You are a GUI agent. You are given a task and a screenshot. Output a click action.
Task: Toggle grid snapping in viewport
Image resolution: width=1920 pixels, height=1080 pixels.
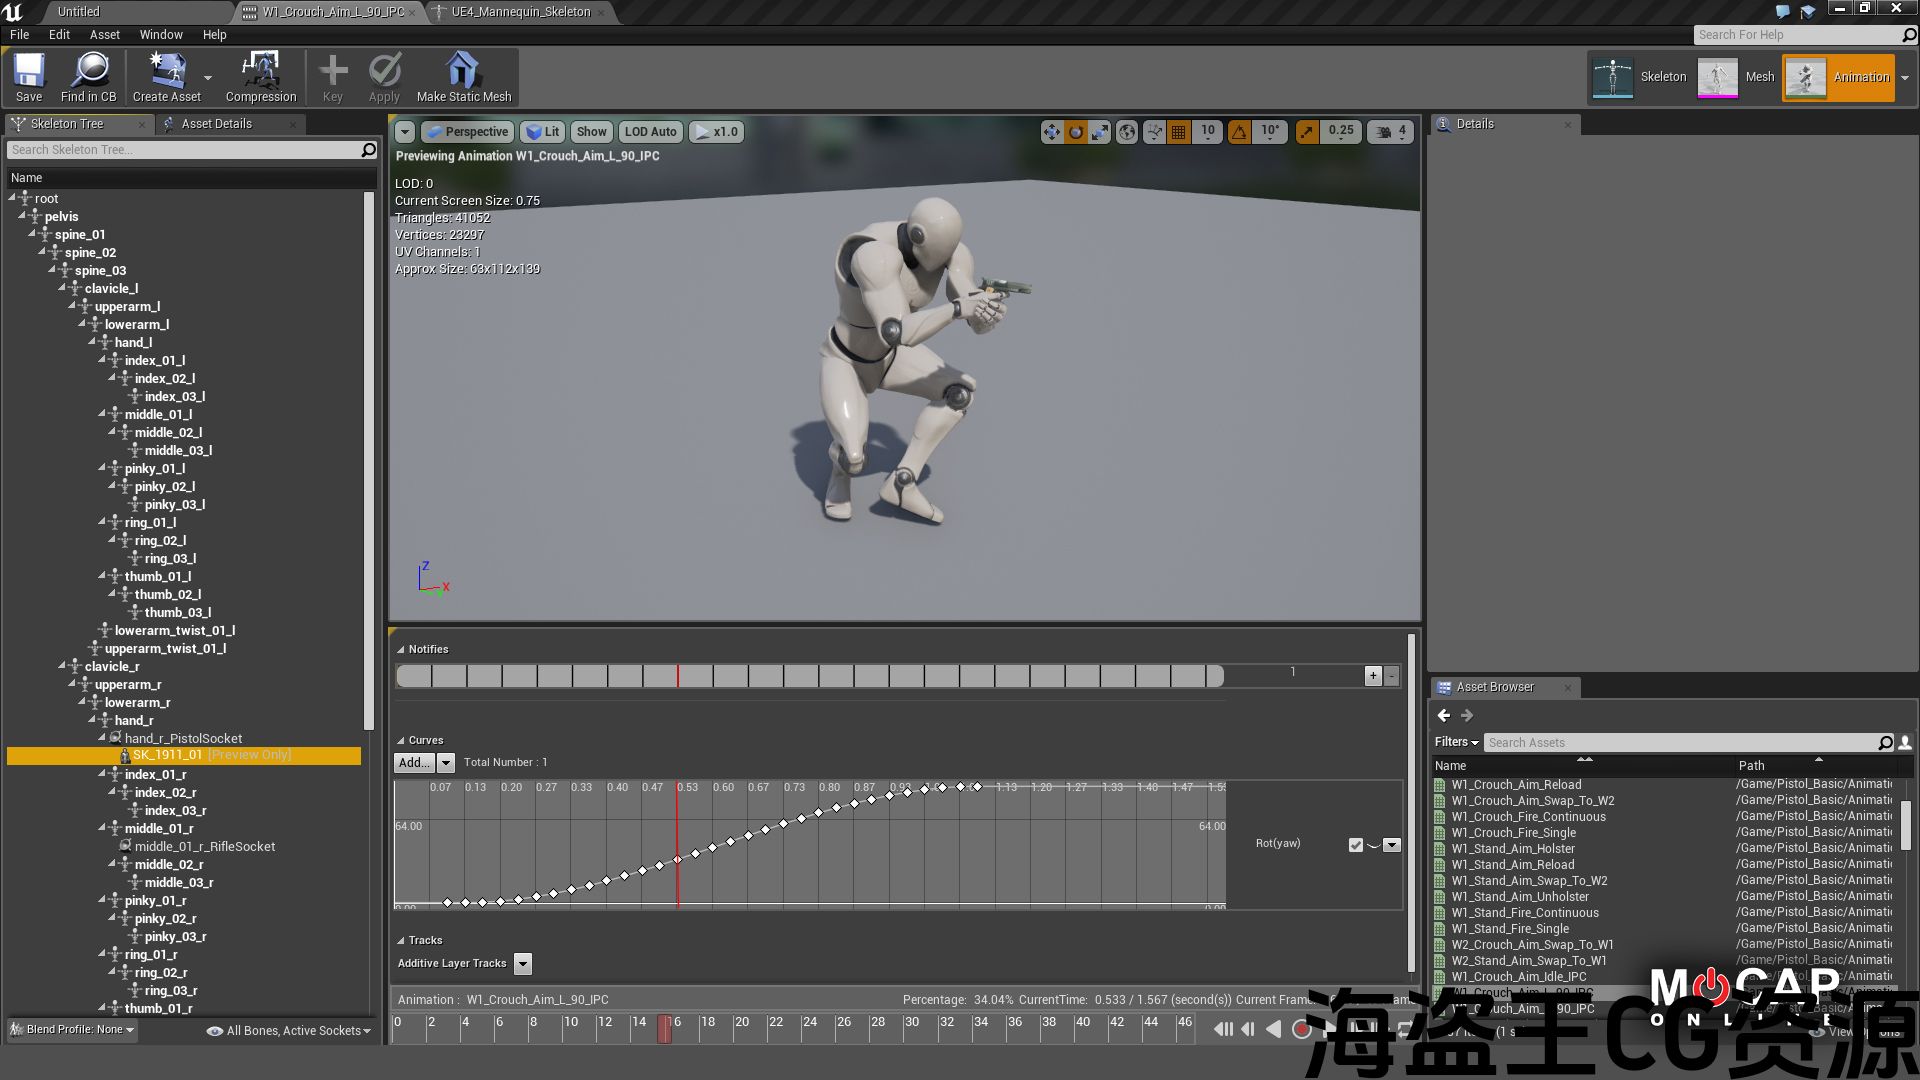pyautogui.click(x=1179, y=132)
